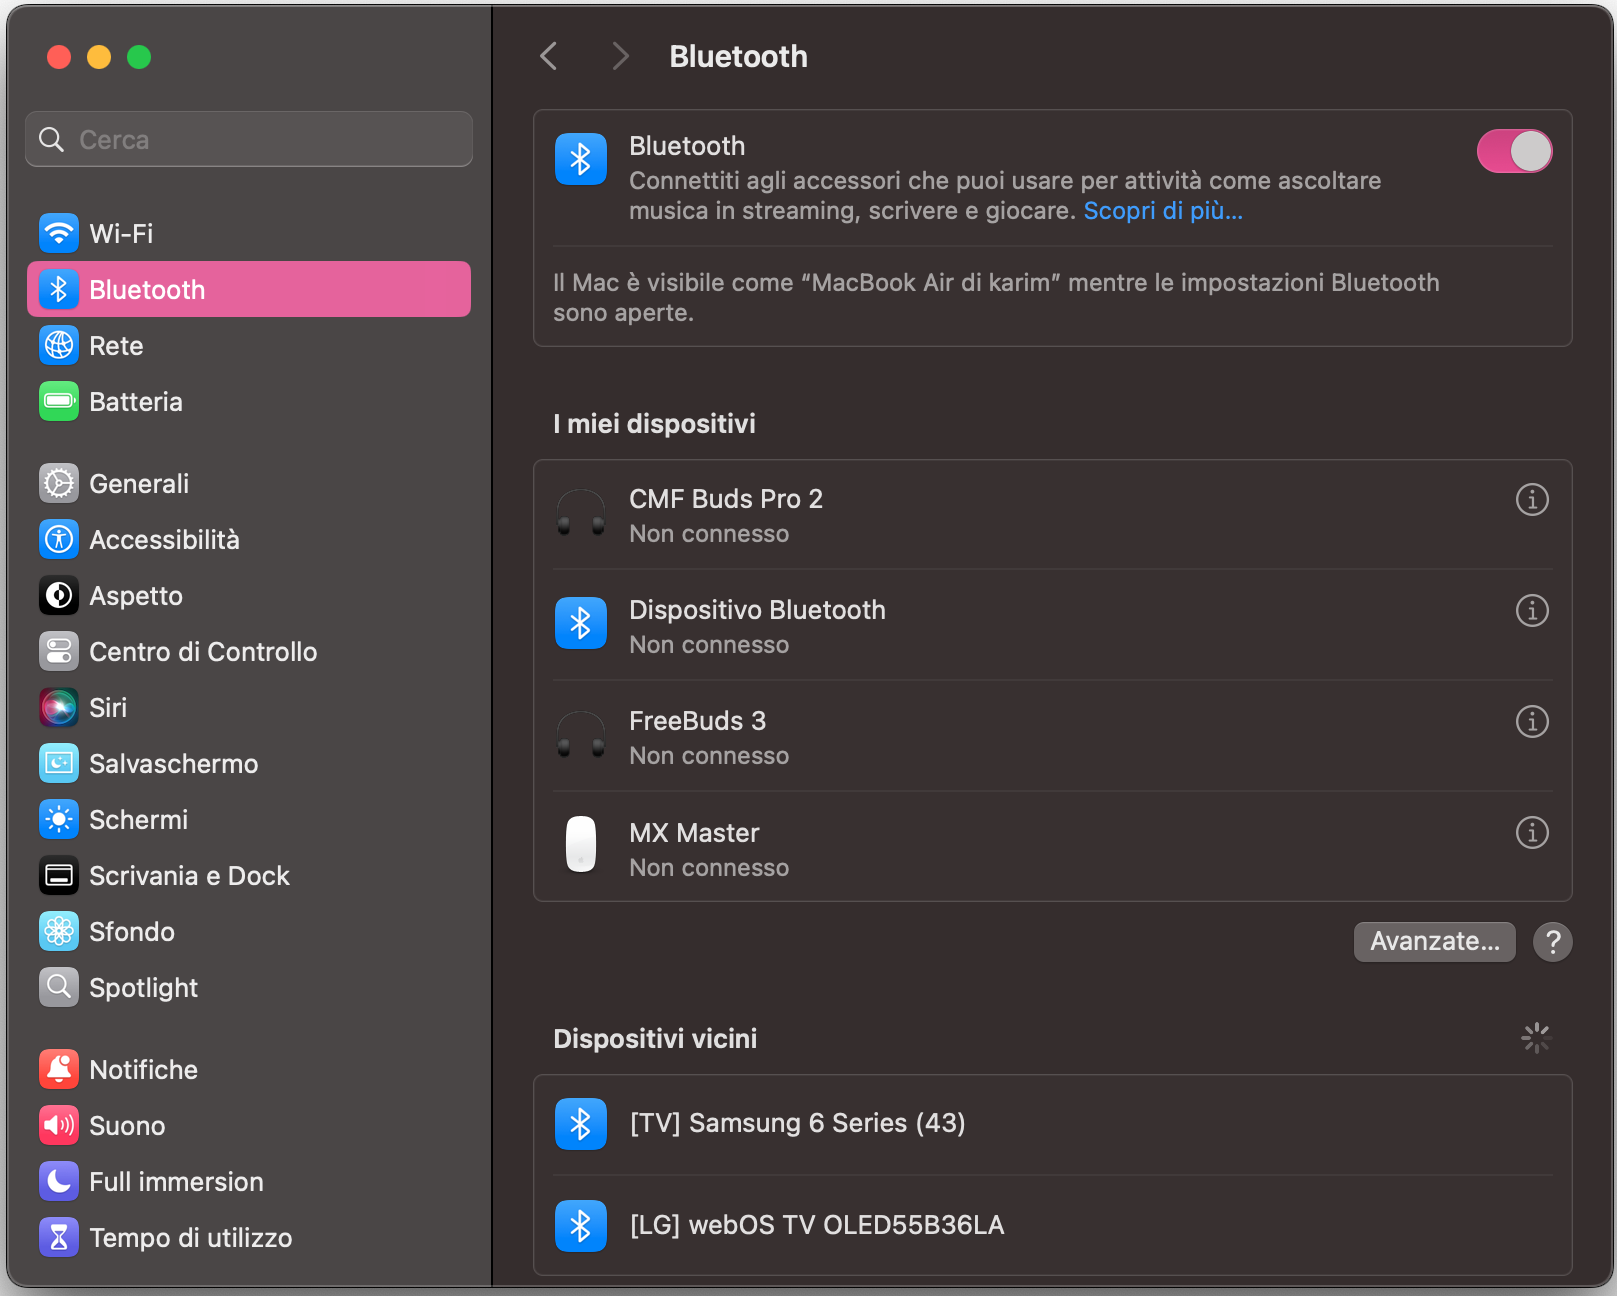Viewport: 1617px width, 1296px height.
Task: Click the question mark help button
Action: tap(1553, 942)
